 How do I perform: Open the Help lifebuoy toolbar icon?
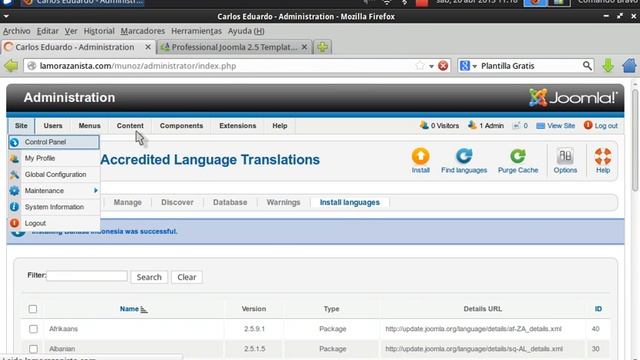click(603, 157)
